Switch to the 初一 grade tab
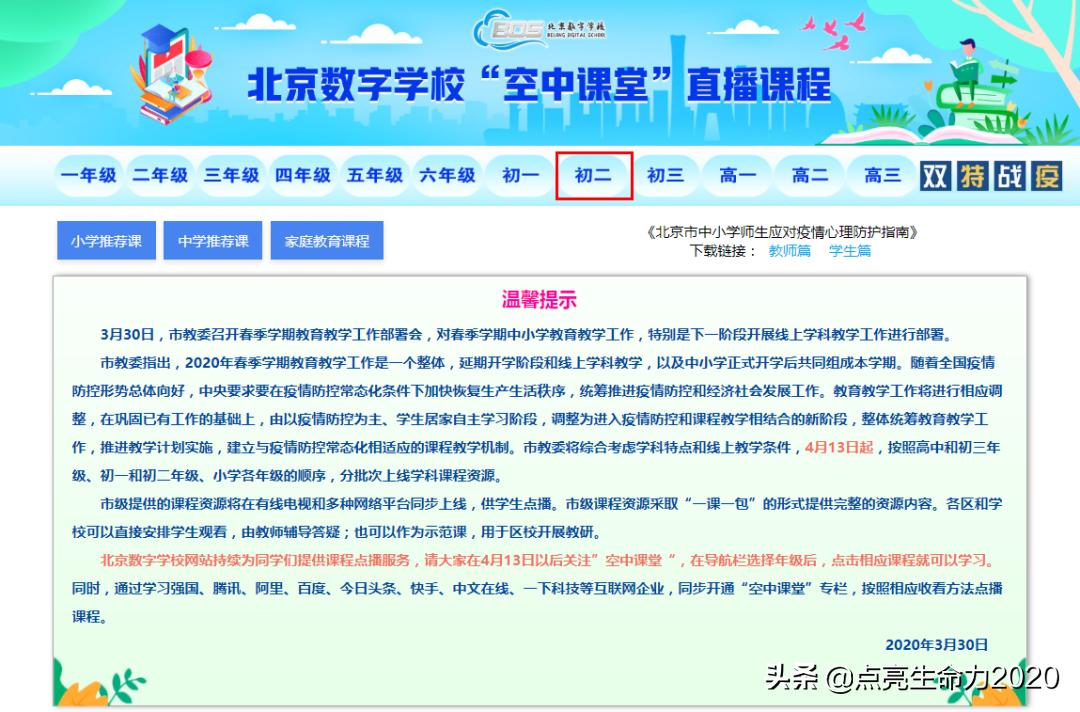The height and width of the screenshot is (712, 1080). click(x=520, y=175)
